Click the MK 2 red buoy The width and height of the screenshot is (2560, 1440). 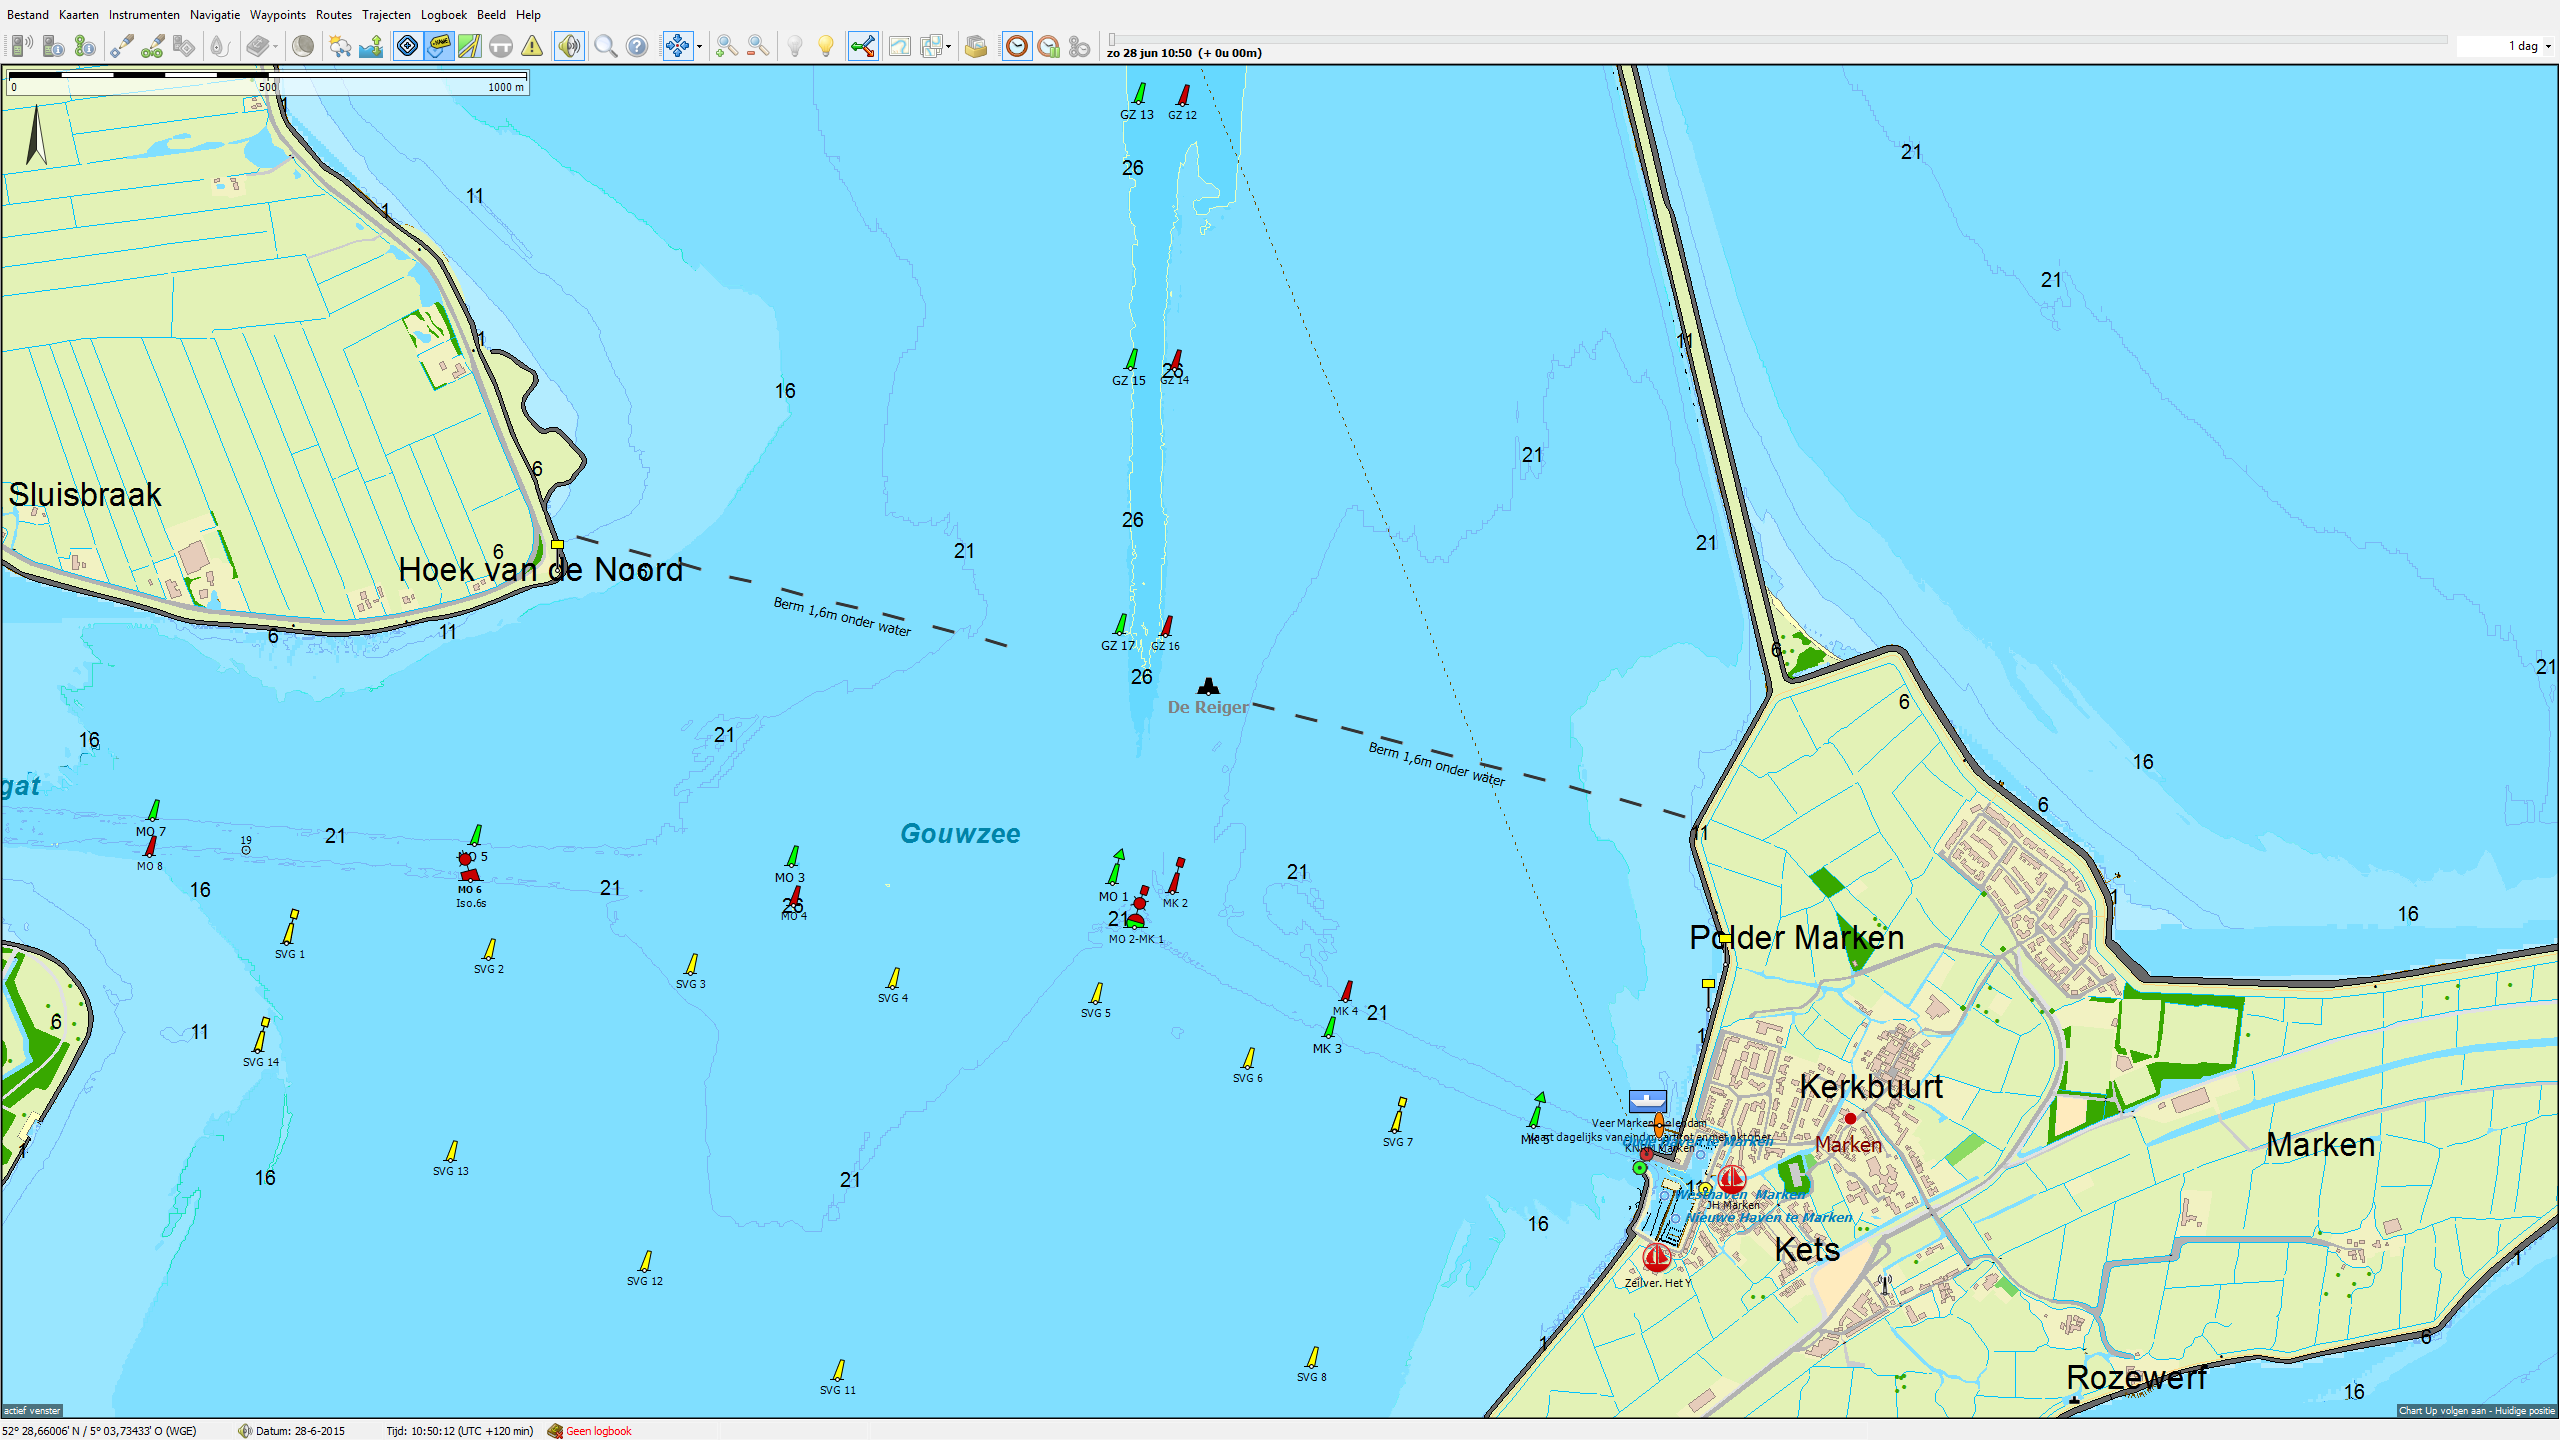[1176, 876]
